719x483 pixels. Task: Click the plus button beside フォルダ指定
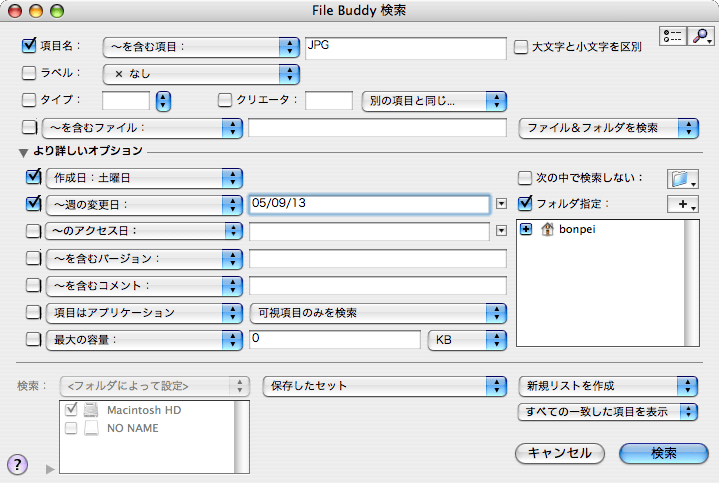tap(683, 205)
